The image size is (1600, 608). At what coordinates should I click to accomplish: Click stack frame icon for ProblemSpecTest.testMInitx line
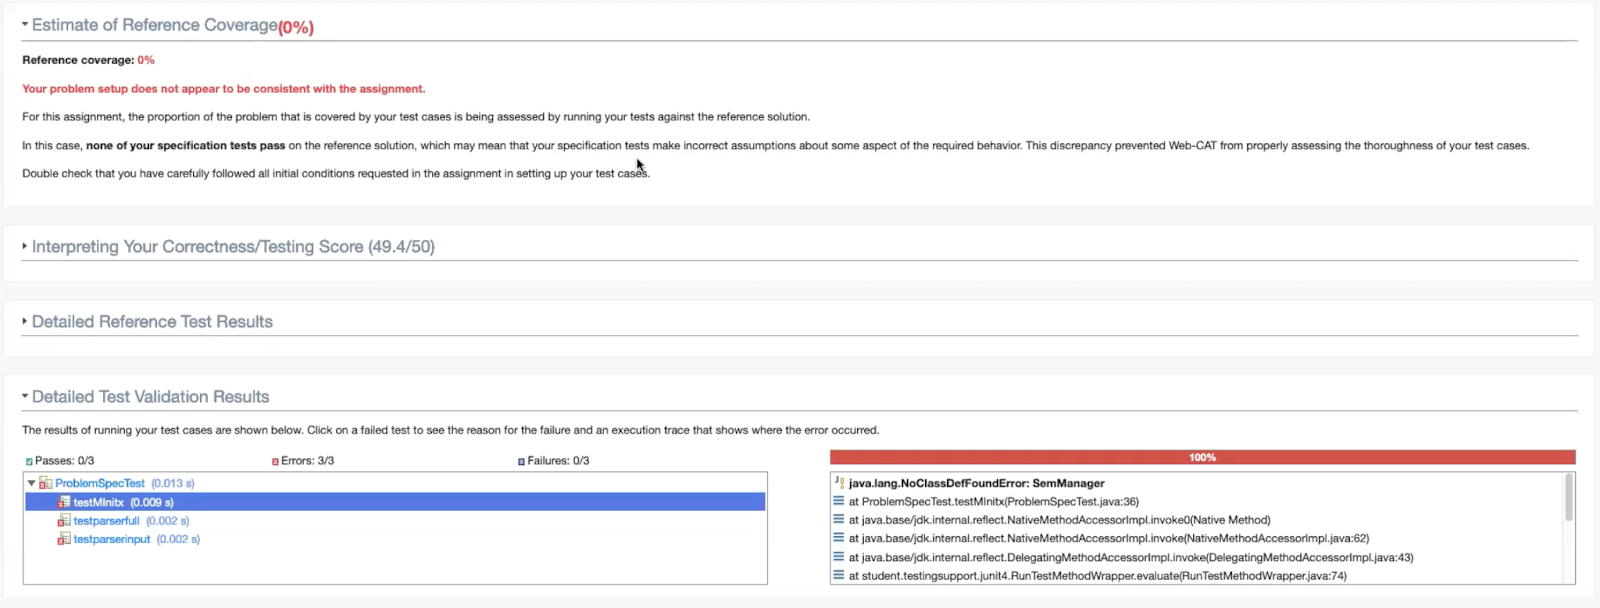[x=839, y=502]
